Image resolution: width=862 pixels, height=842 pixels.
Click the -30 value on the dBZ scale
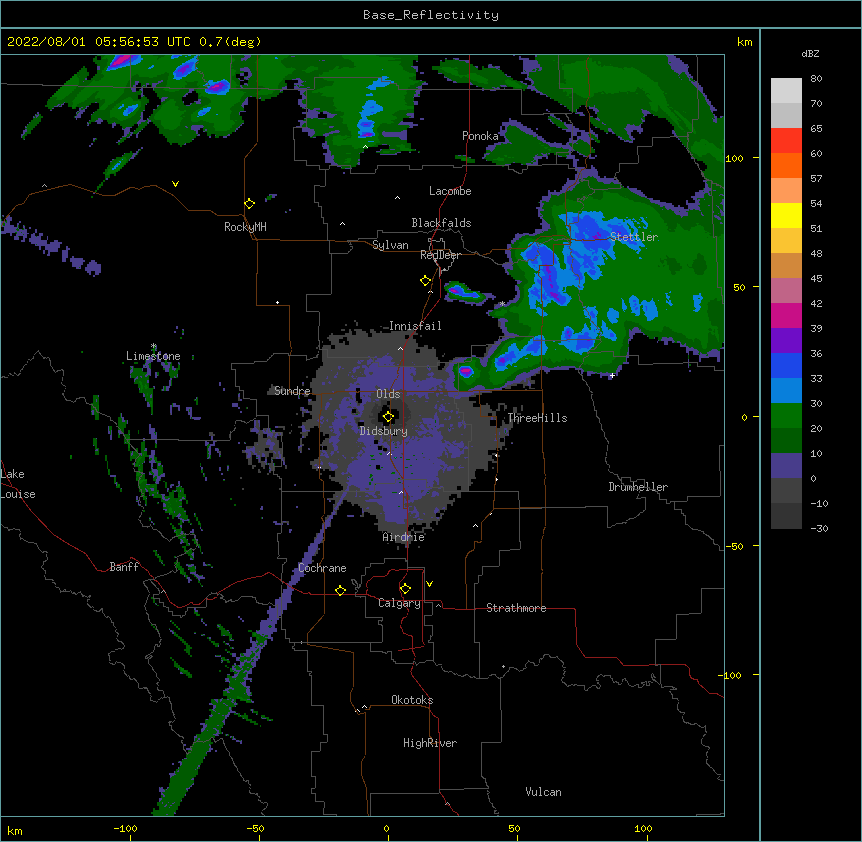tap(819, 528)
